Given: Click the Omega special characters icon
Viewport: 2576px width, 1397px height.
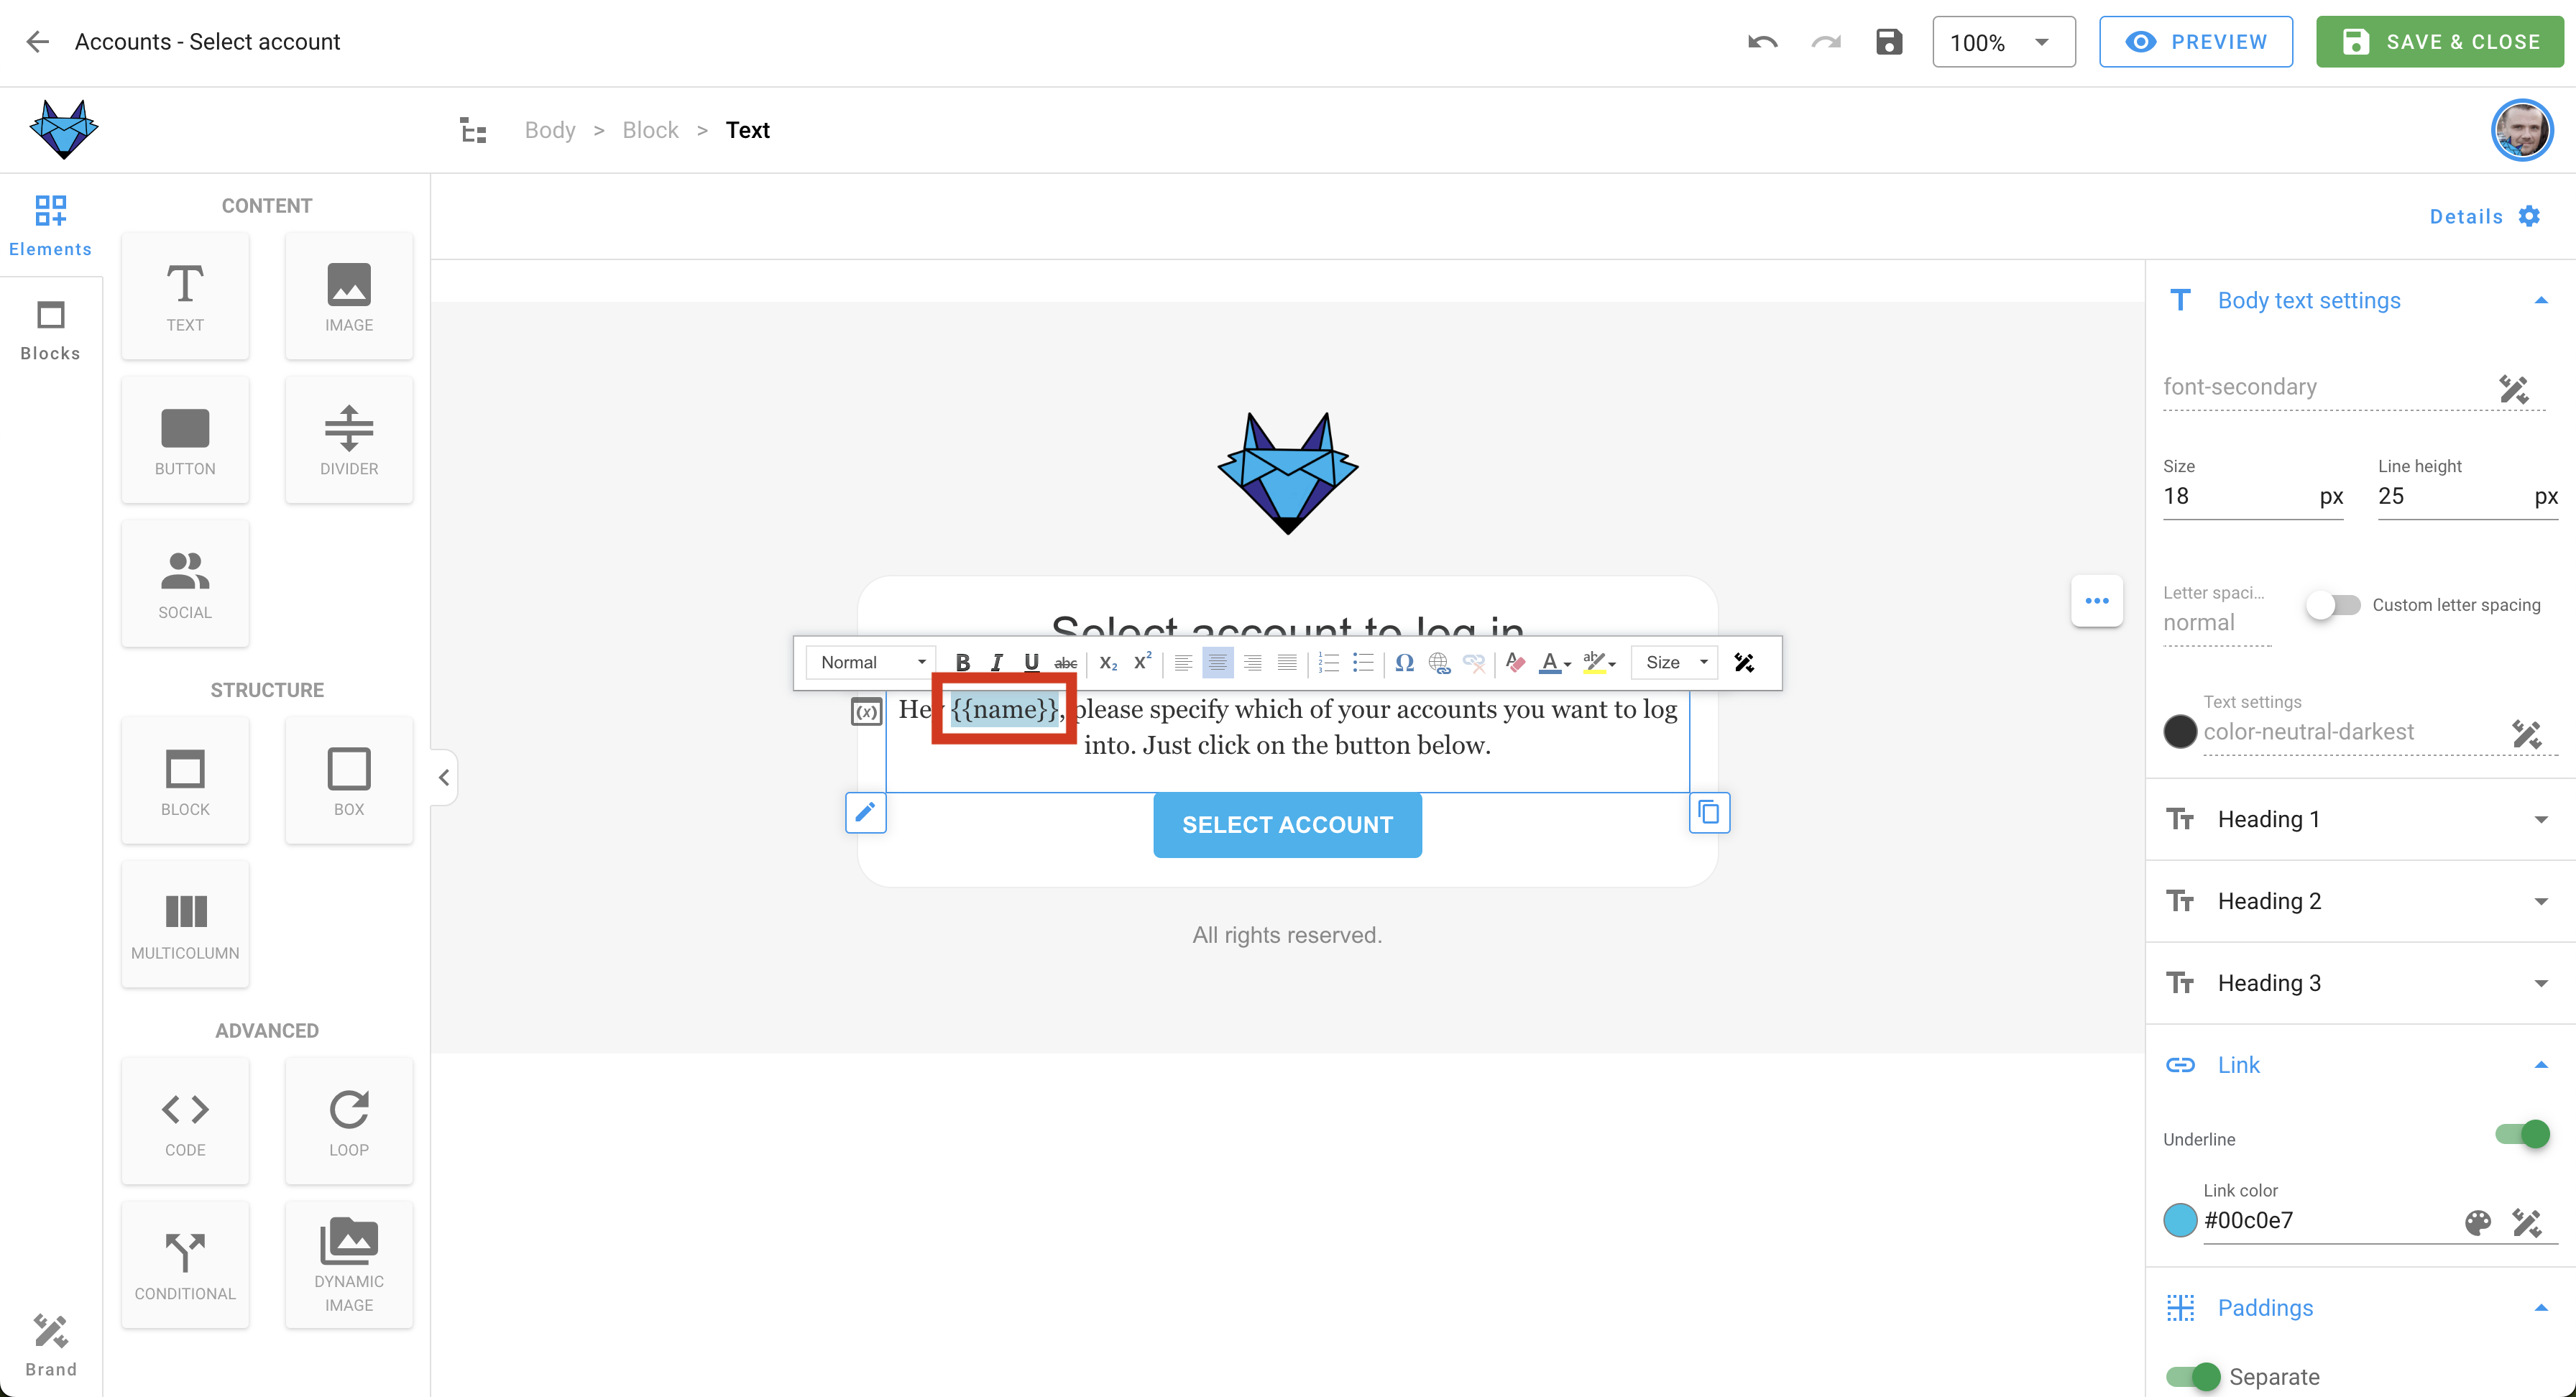Looking at the screenshot, I should 1404,663.
